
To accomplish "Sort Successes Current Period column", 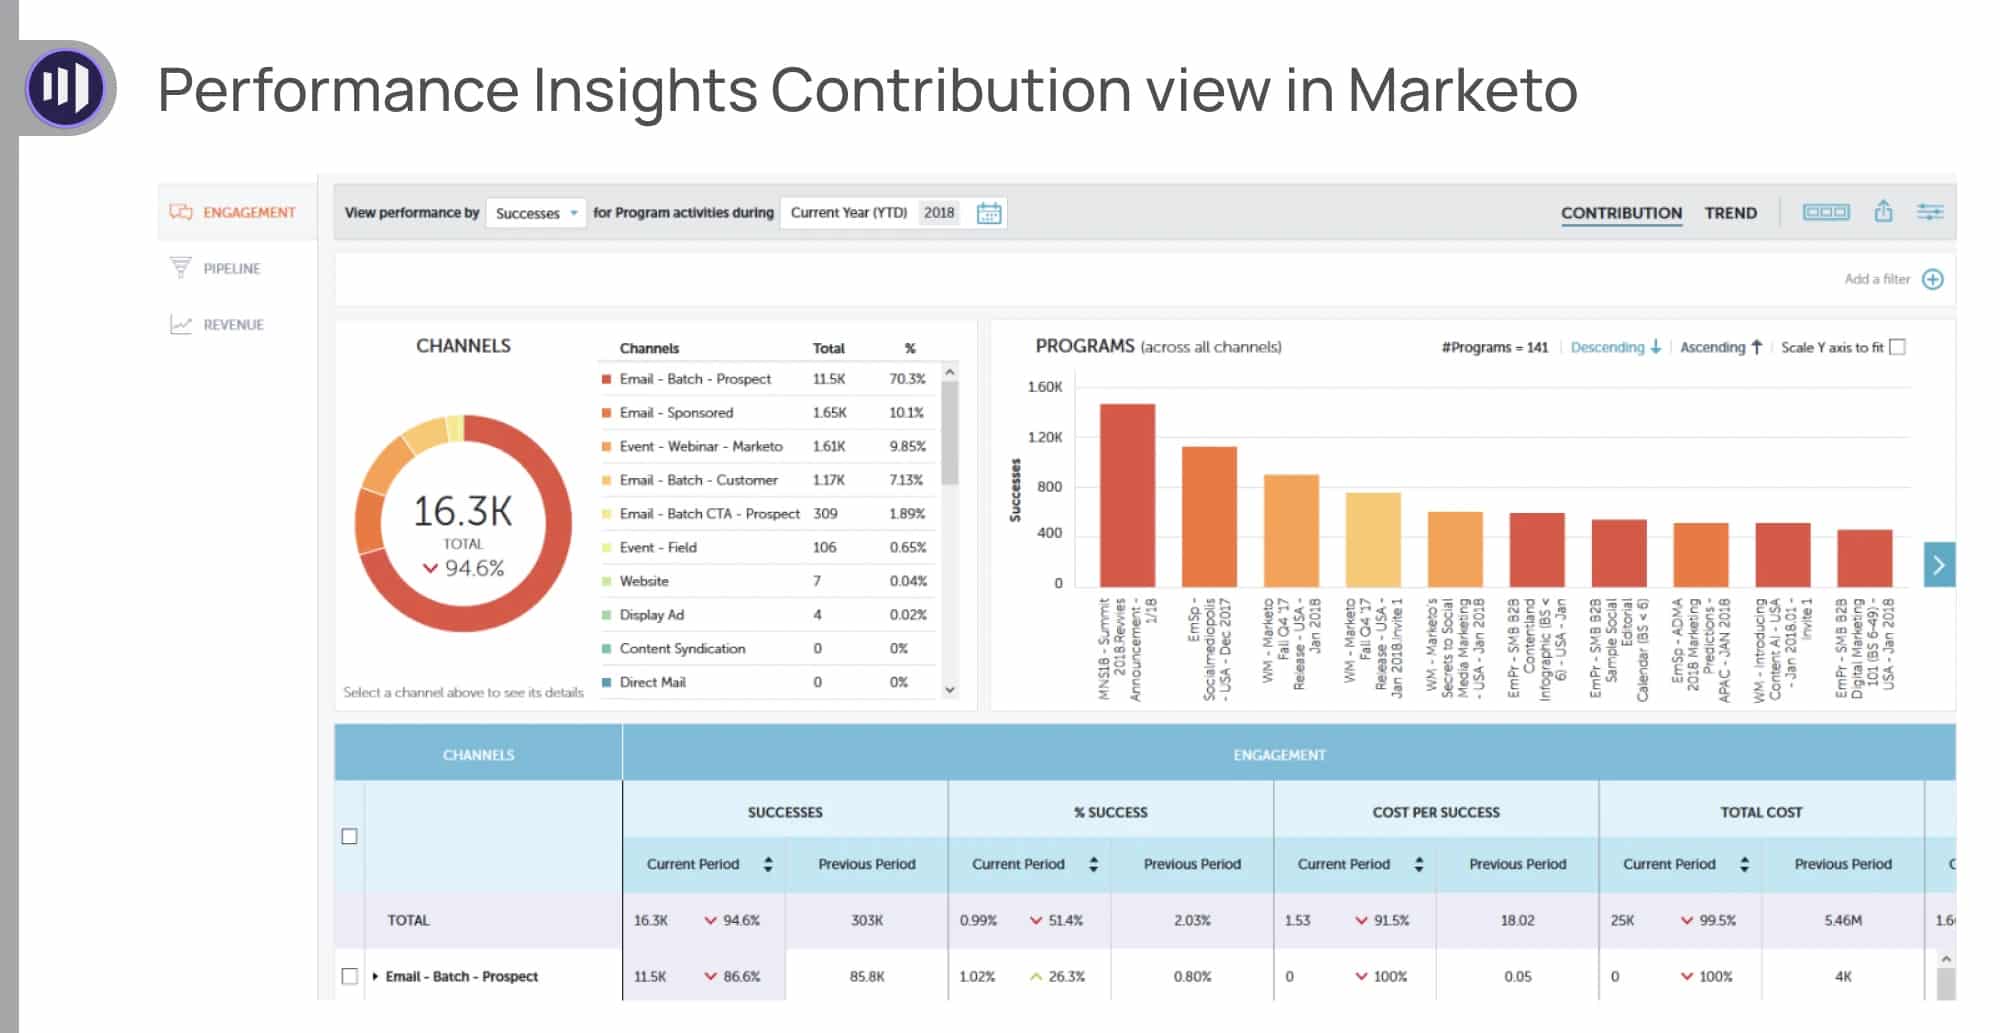I will point(768,864).
